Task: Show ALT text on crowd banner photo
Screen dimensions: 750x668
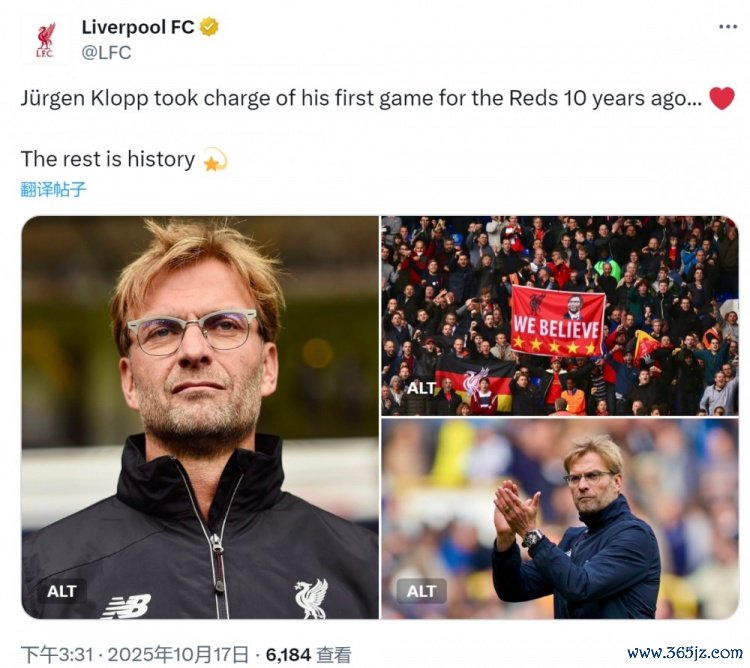Action: pyautogui.click(x=421, y=388)
